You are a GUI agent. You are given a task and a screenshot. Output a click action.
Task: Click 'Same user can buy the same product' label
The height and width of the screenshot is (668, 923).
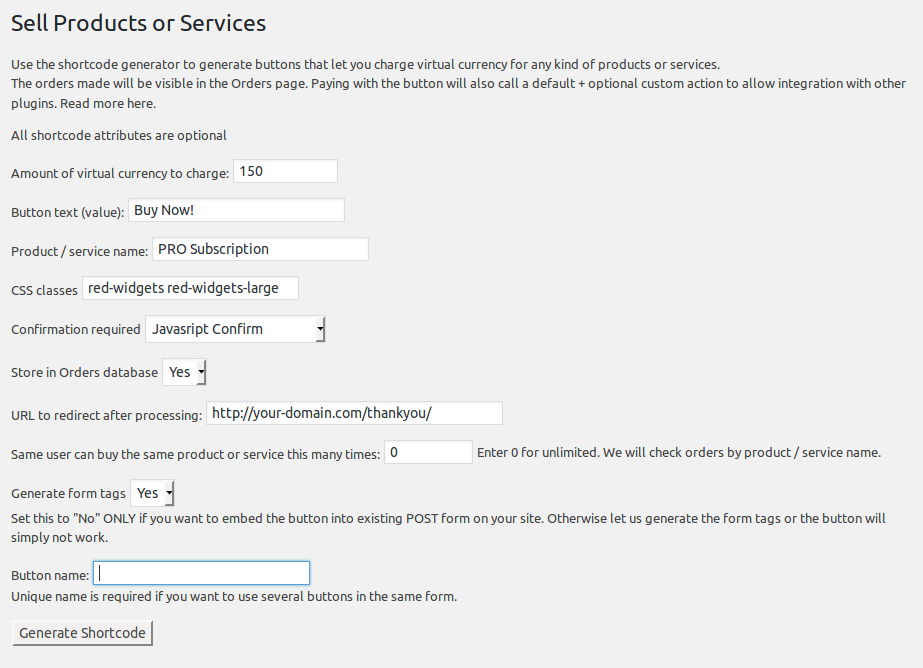(x=195, y=454)
